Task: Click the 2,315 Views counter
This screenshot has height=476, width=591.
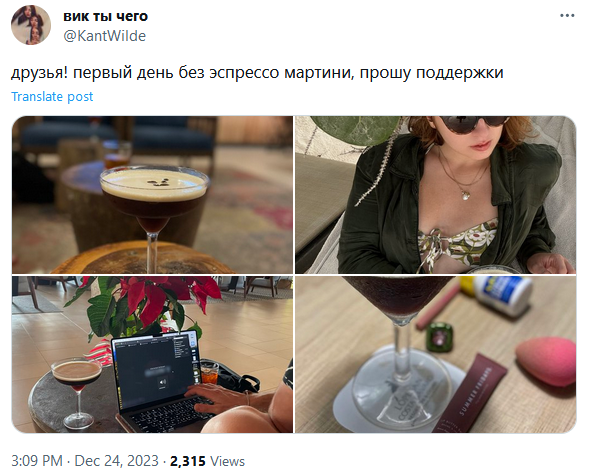Action: pos(207,461)
